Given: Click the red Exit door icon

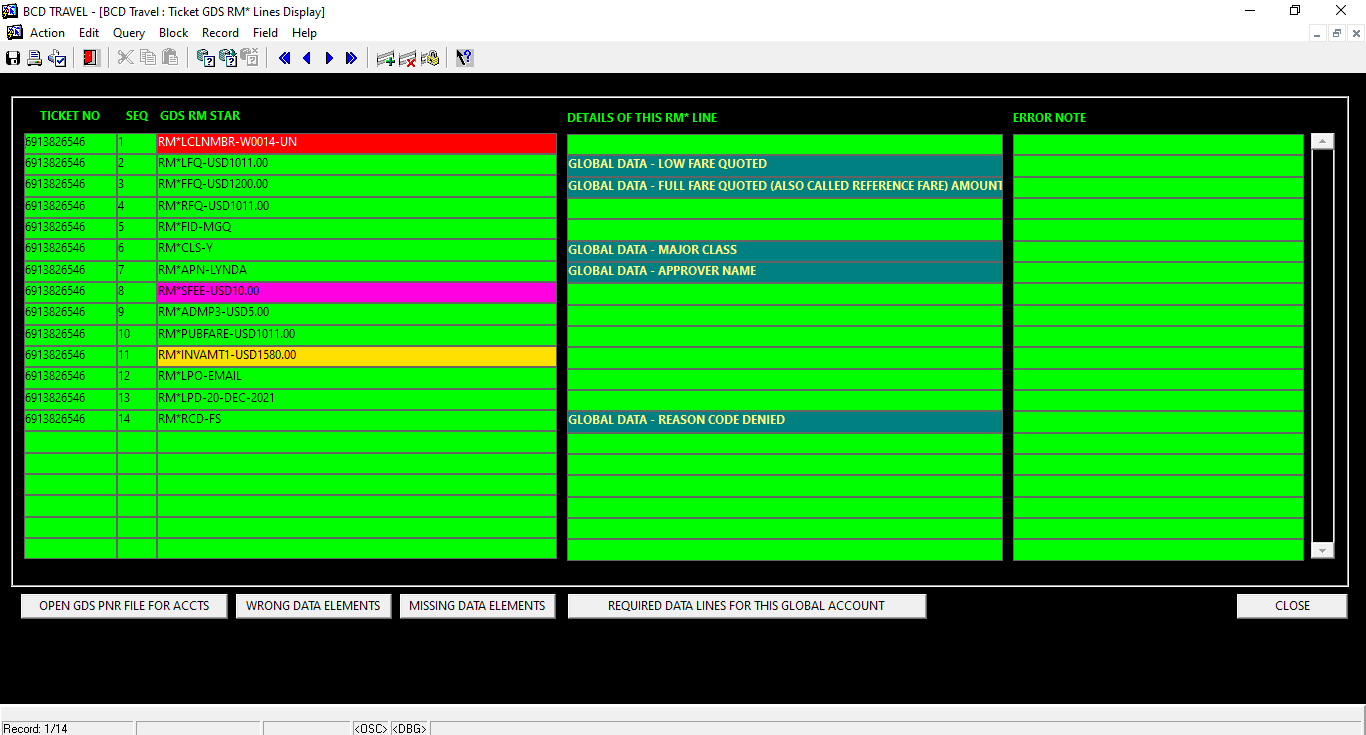Looking at the screenshot, I should point(91,58).
